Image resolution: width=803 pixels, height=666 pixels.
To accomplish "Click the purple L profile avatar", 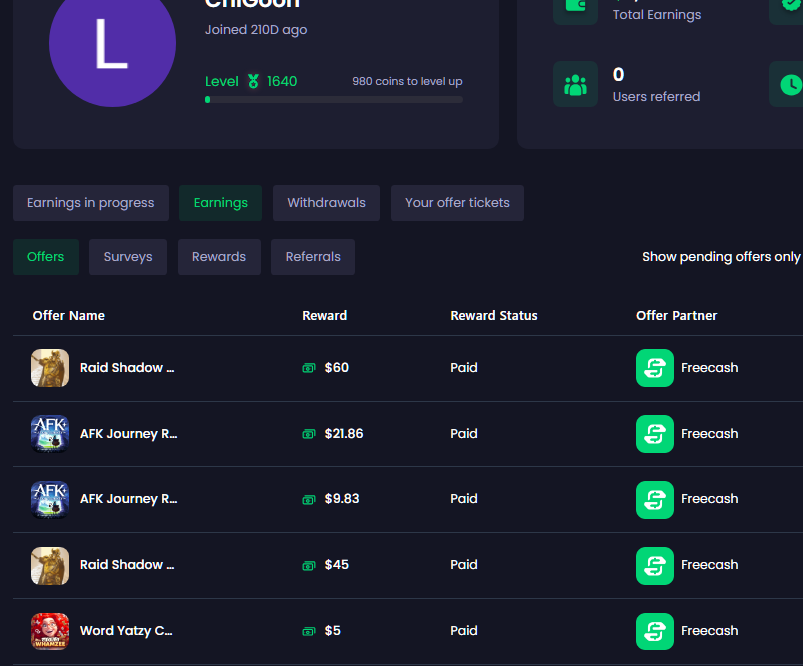I will click(112, 44).
